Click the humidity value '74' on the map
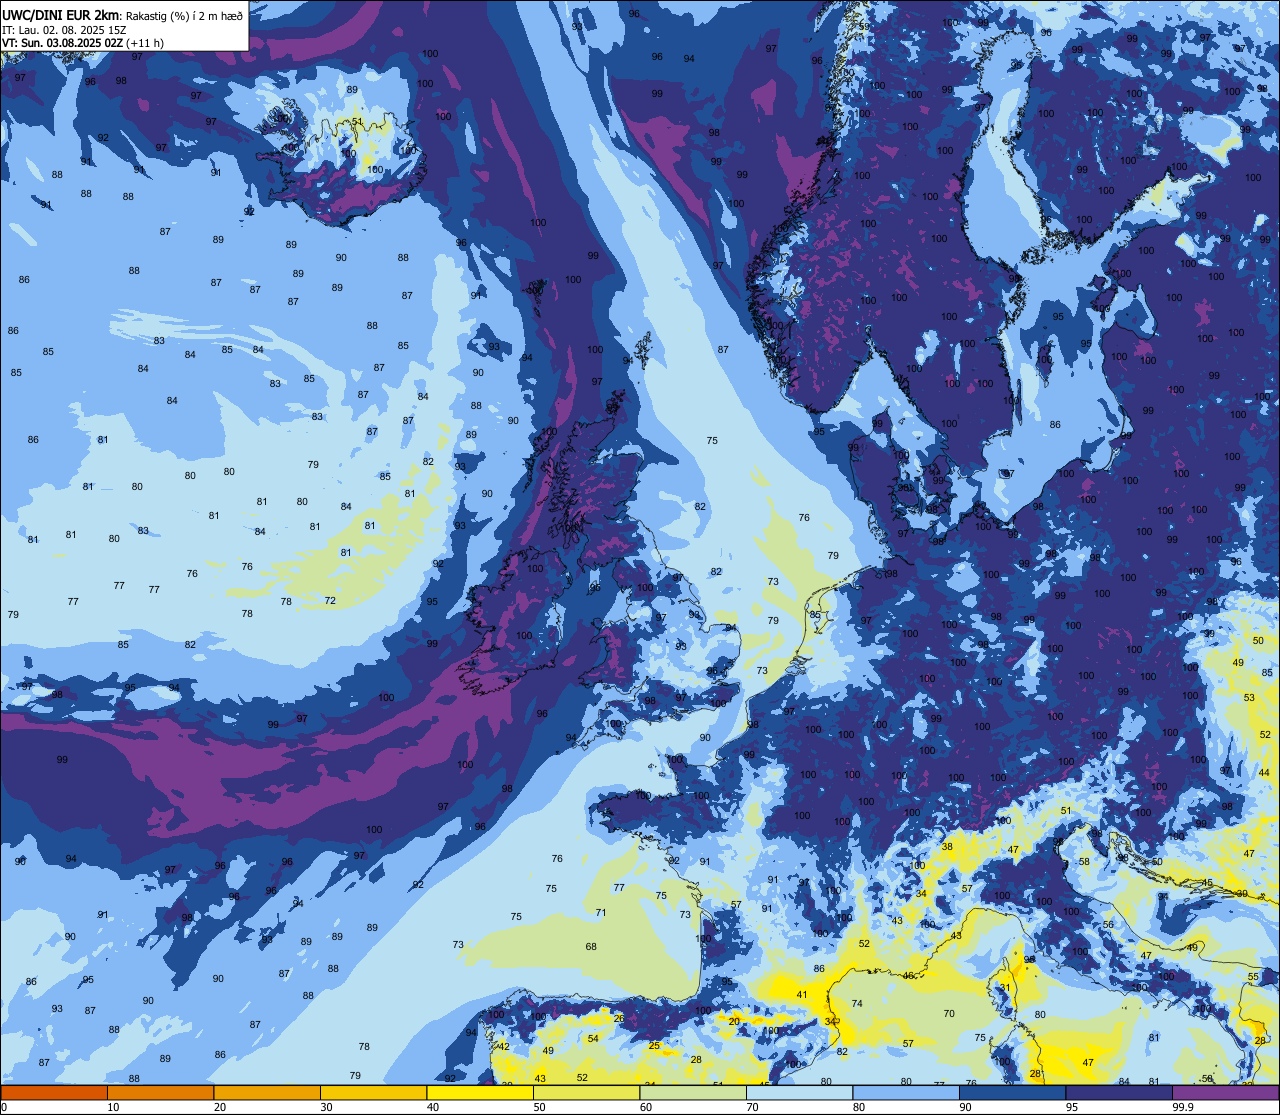The width and height of the screenshot is (1280, 1115). pyautogui.click(x=856, y=1003)
